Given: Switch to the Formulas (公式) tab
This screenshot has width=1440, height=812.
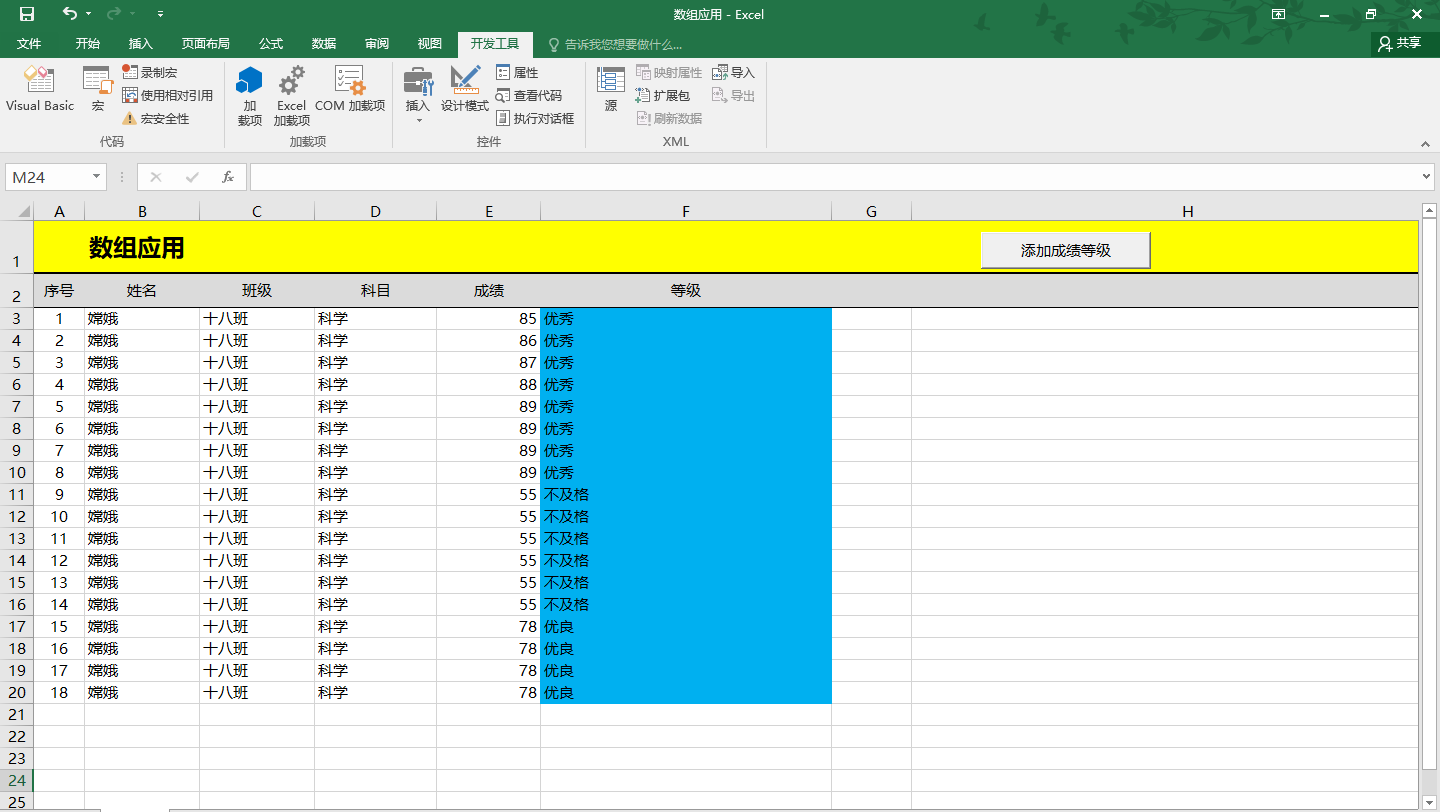Looking at the screenshot, I should click(x=271, y=44).
